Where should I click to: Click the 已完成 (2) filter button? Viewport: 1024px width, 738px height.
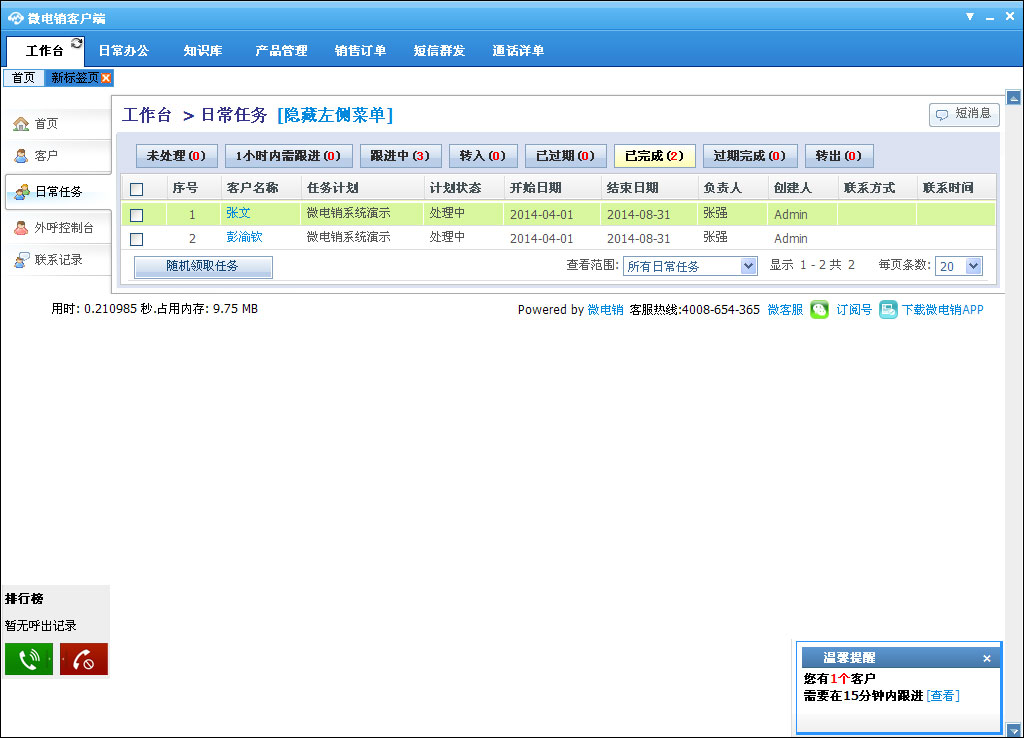pyautogui.click(x=655, y=156)
